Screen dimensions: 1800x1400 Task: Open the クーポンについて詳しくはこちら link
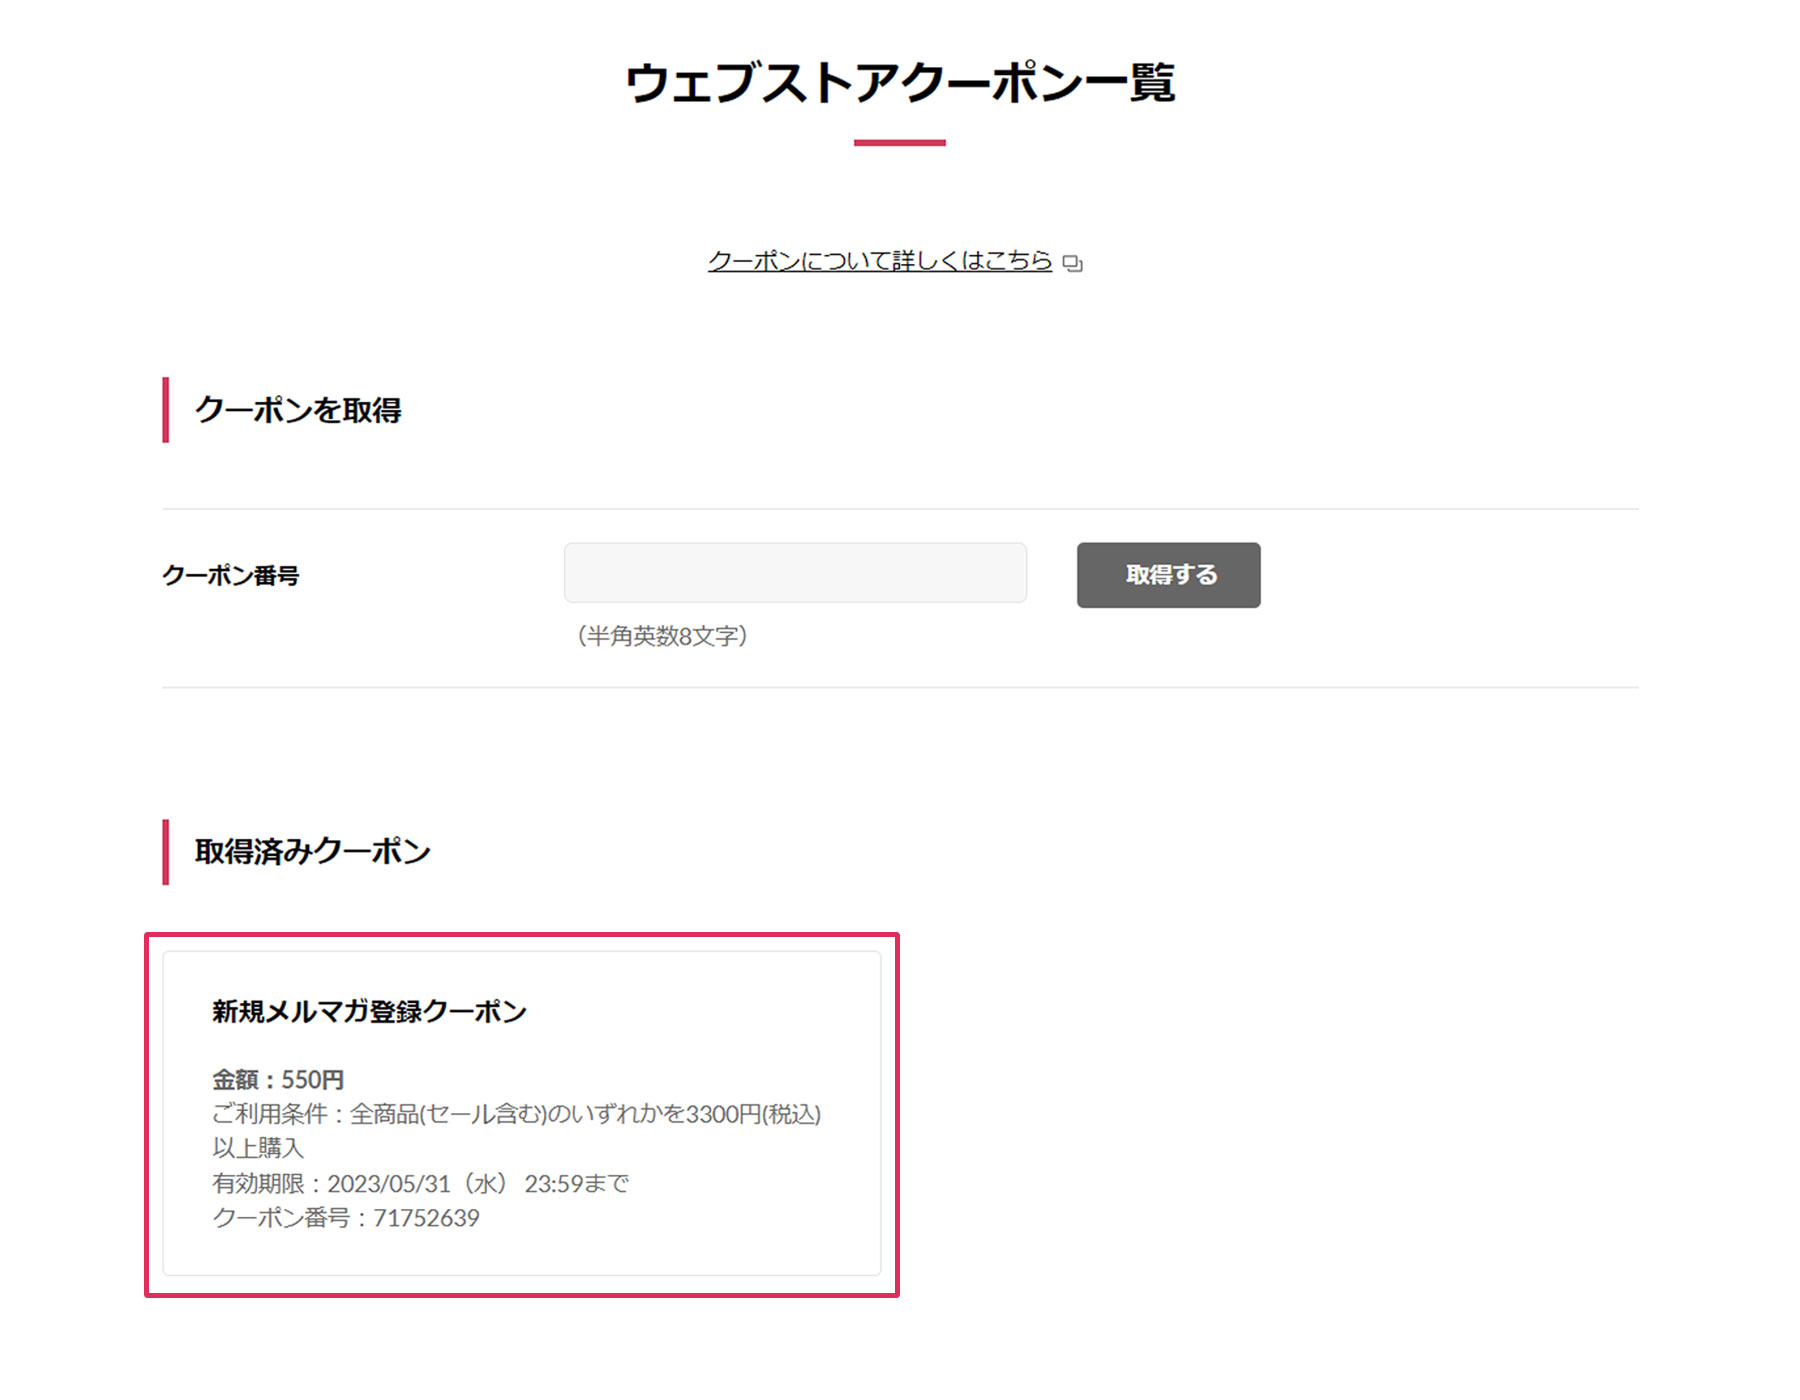[x=879, y=261]
